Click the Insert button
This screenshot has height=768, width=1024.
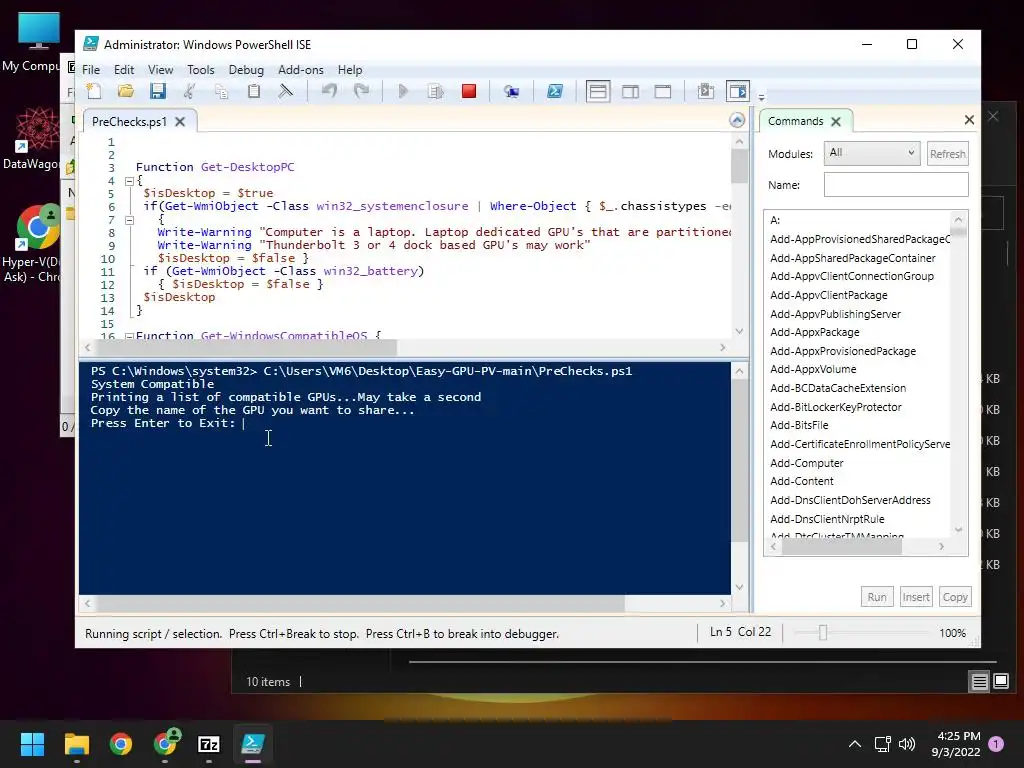[x=916, y=597]
